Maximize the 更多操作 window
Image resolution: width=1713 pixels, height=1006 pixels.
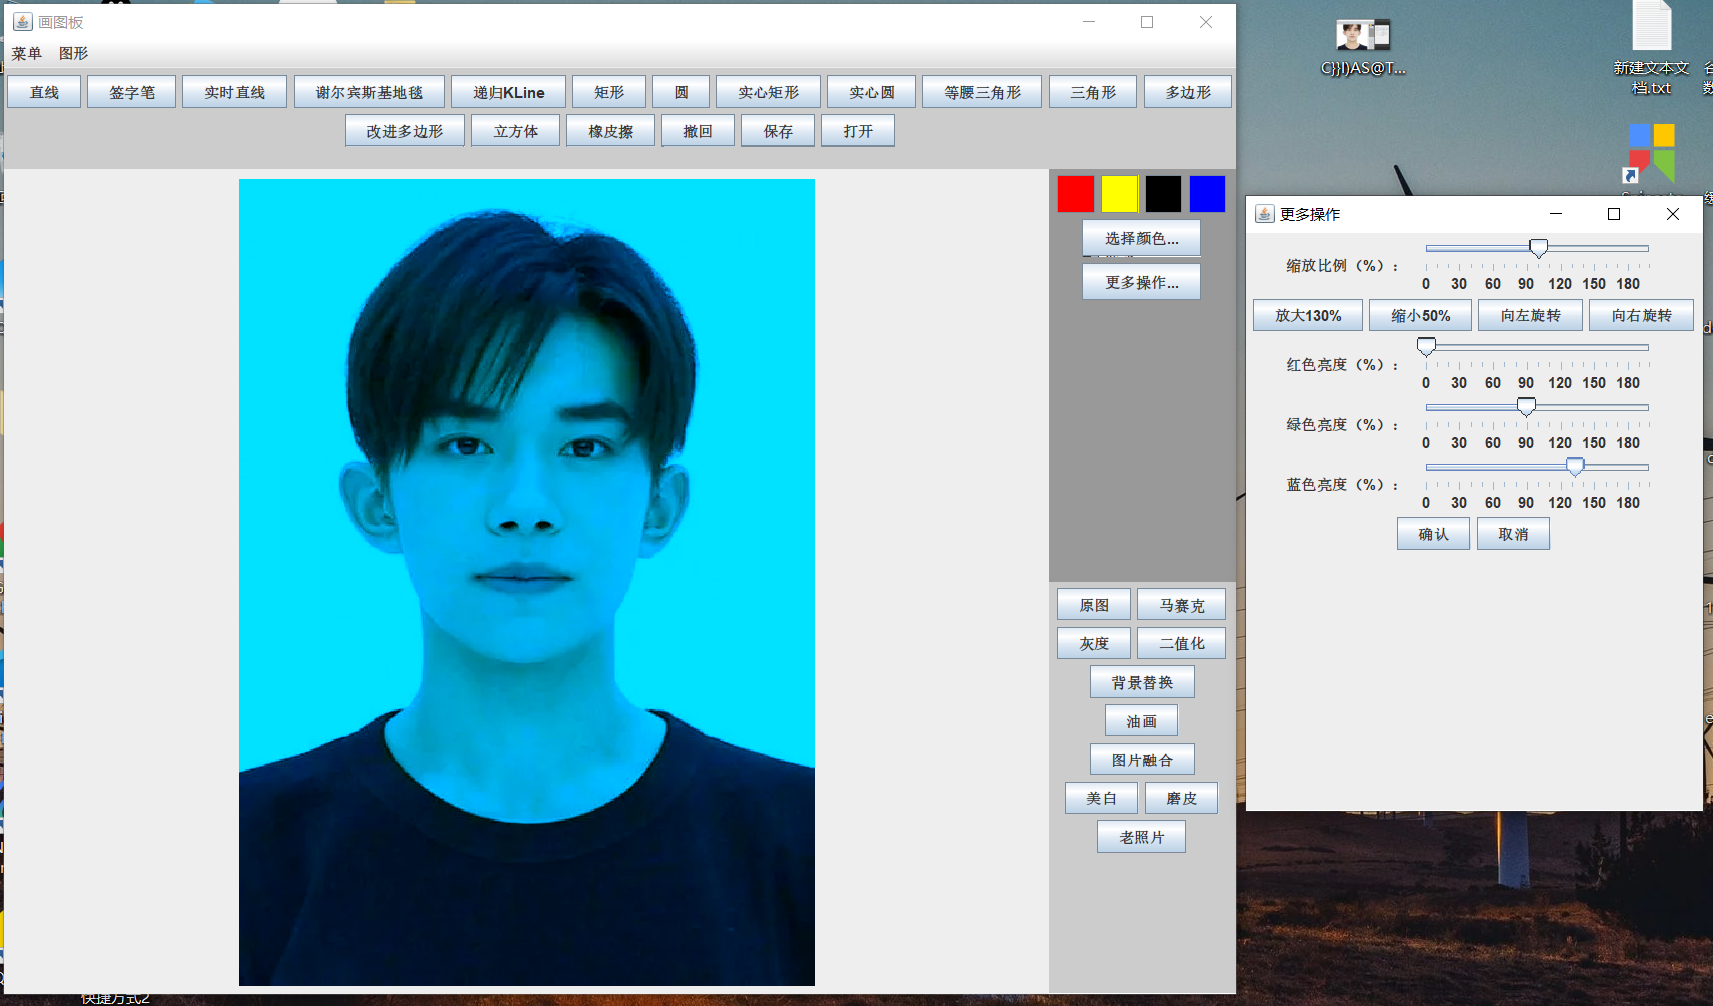click(1614, 214)
